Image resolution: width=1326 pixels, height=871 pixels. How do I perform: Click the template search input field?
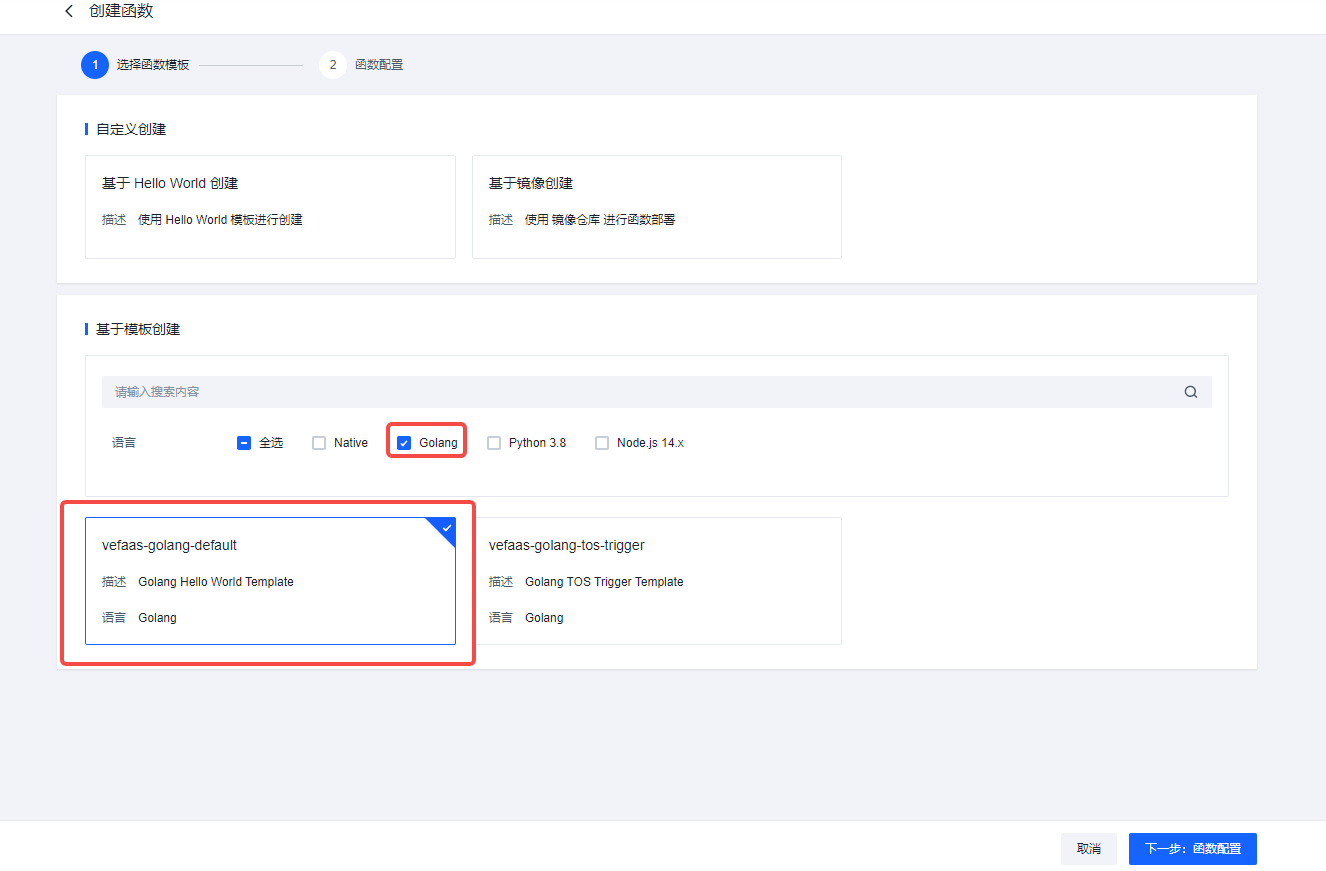pyautogui.click(x=640, y=392)
